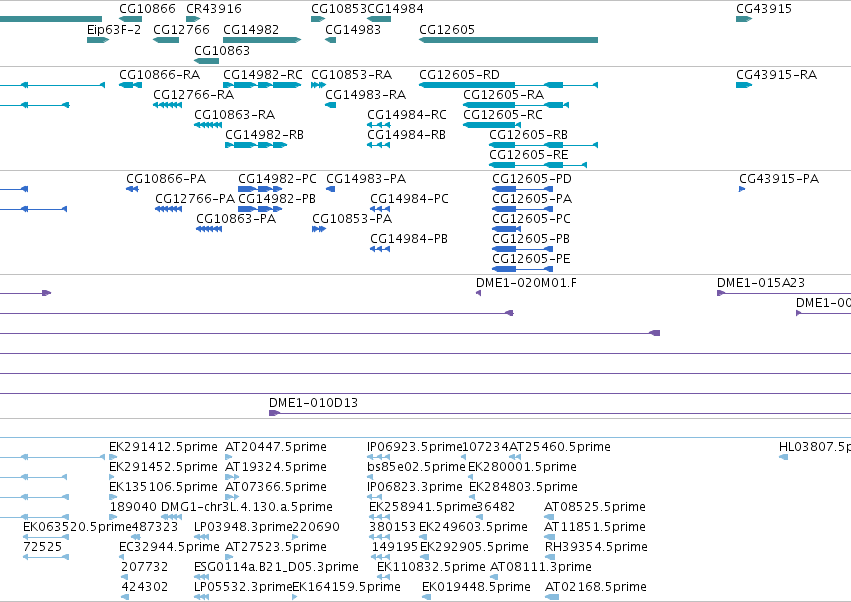Screen dimensions: 851x602
Task: Click EST label AT19324.5prime
Action: [x=276, y=467]
